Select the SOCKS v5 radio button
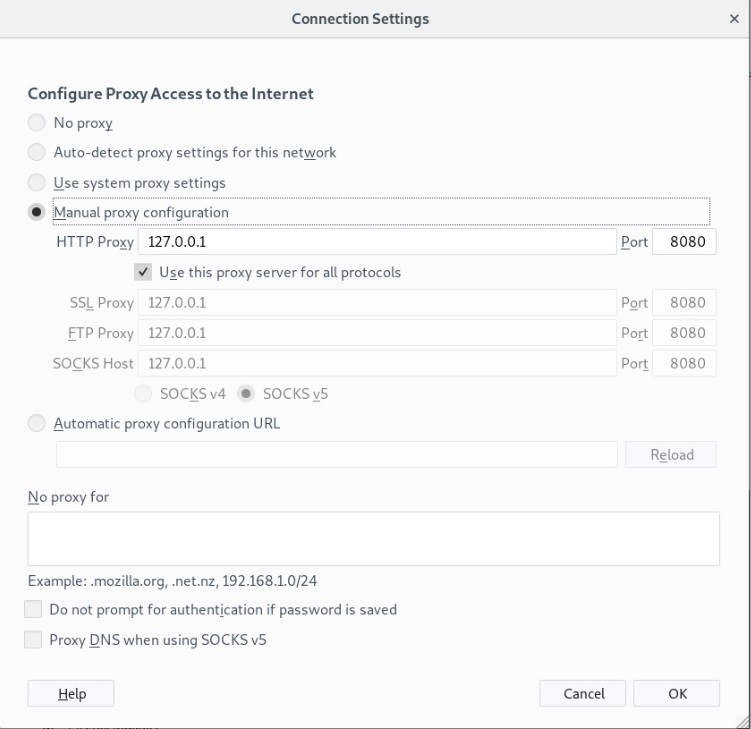 246,394
